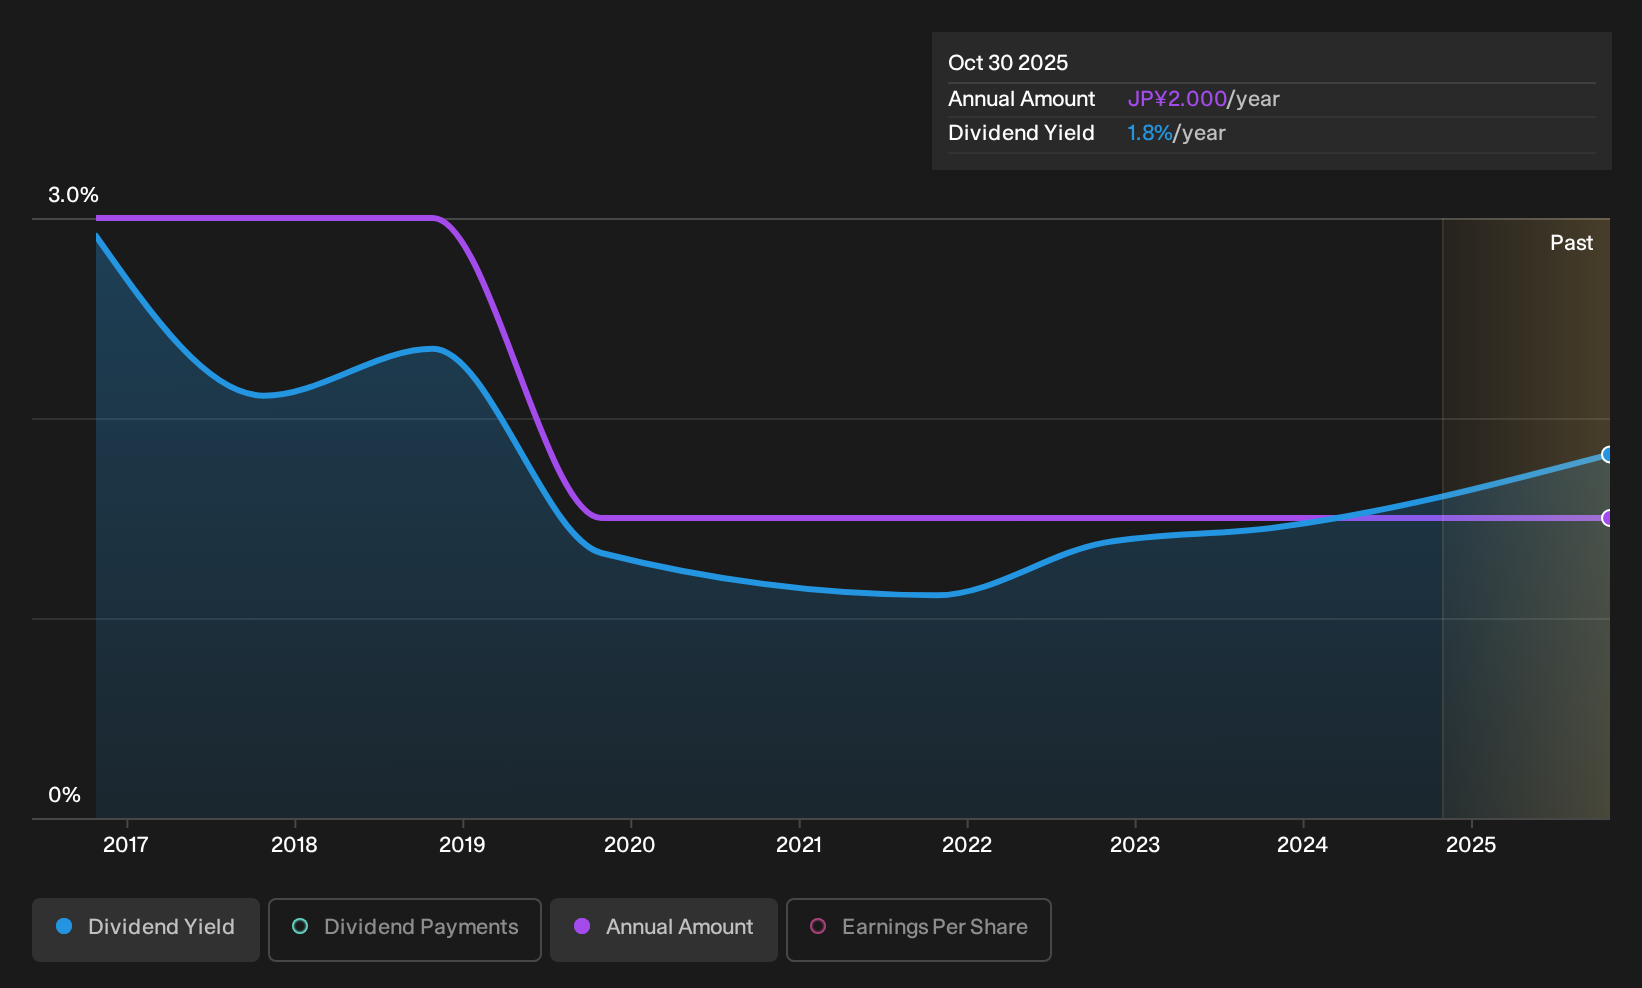Click the JP¥2.000/year annual amount value

(x=1203, y=99)
